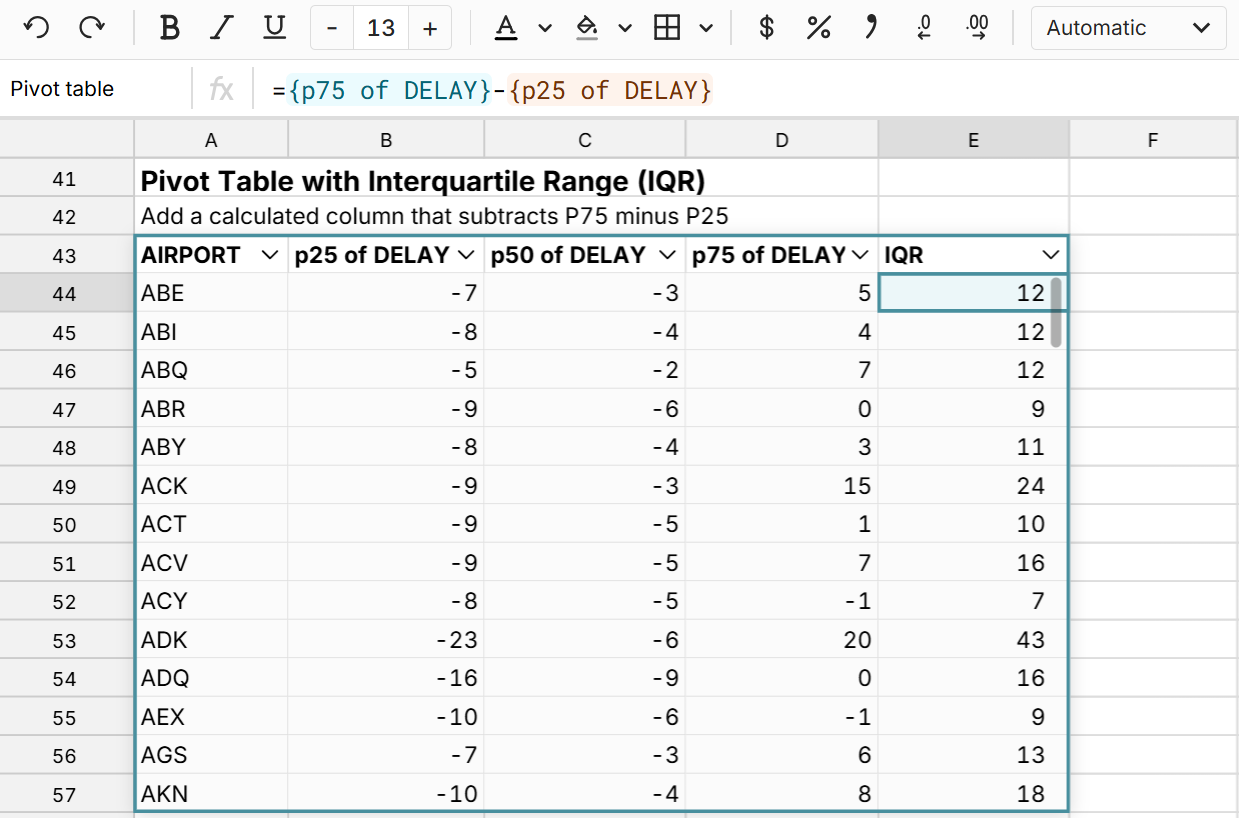Decrease font size with the minus button
This screenshot has height=818, width=1239.
pos(331,27)
